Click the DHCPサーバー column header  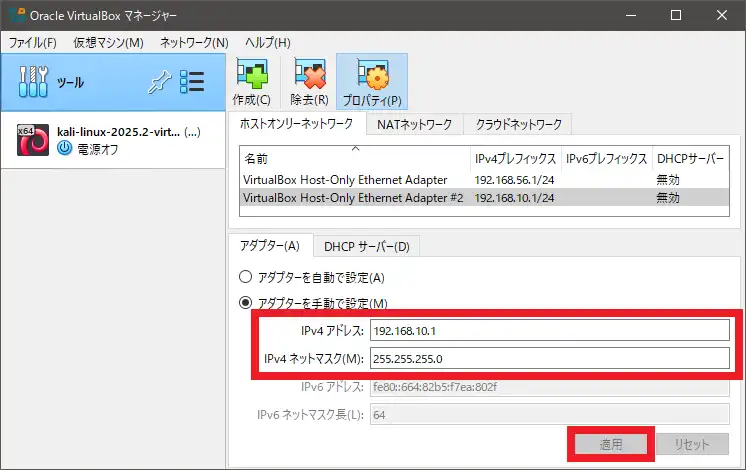click(690, 158)
